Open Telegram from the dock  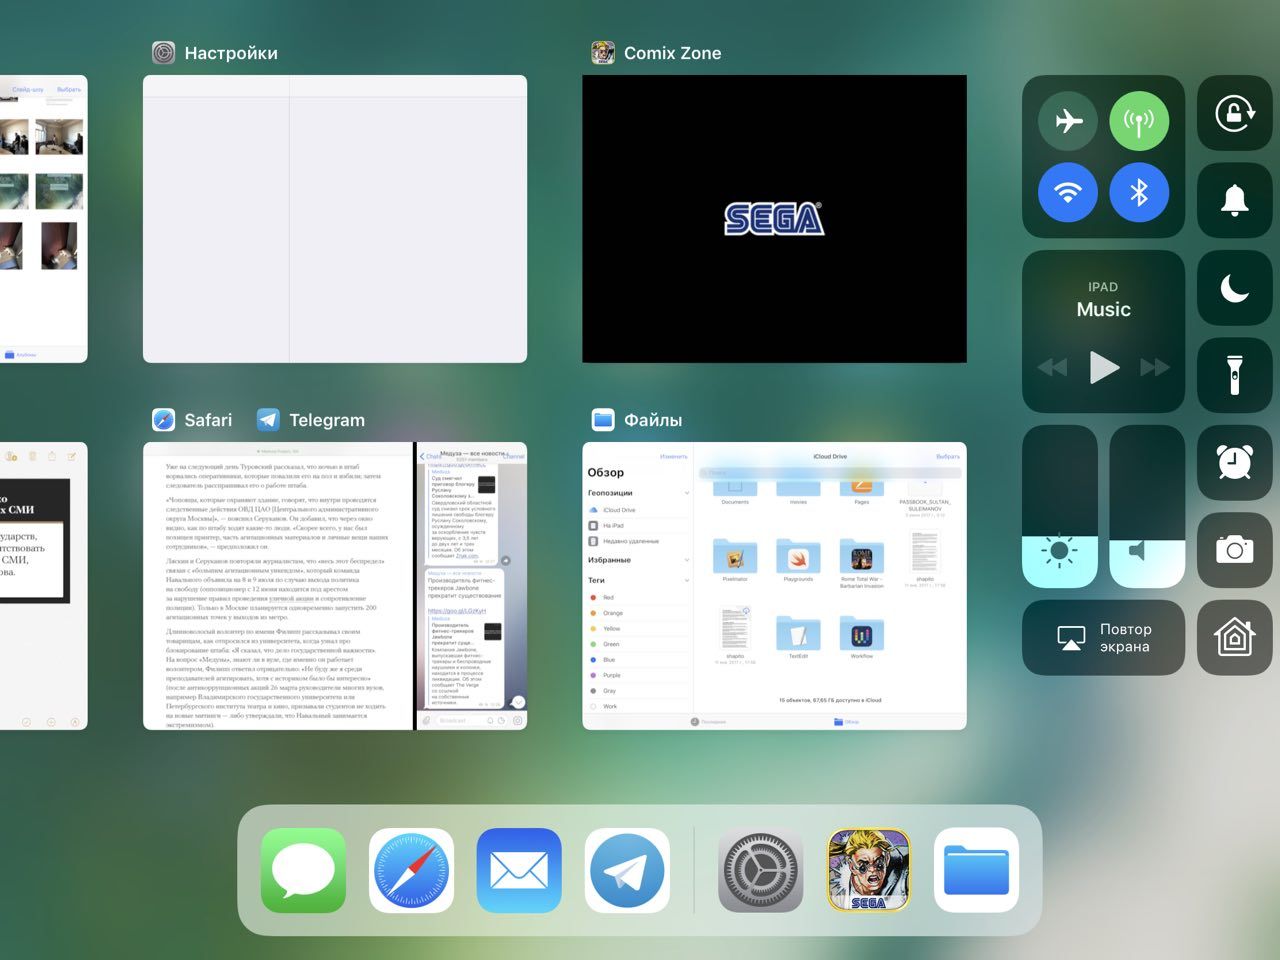coord(627,870)
